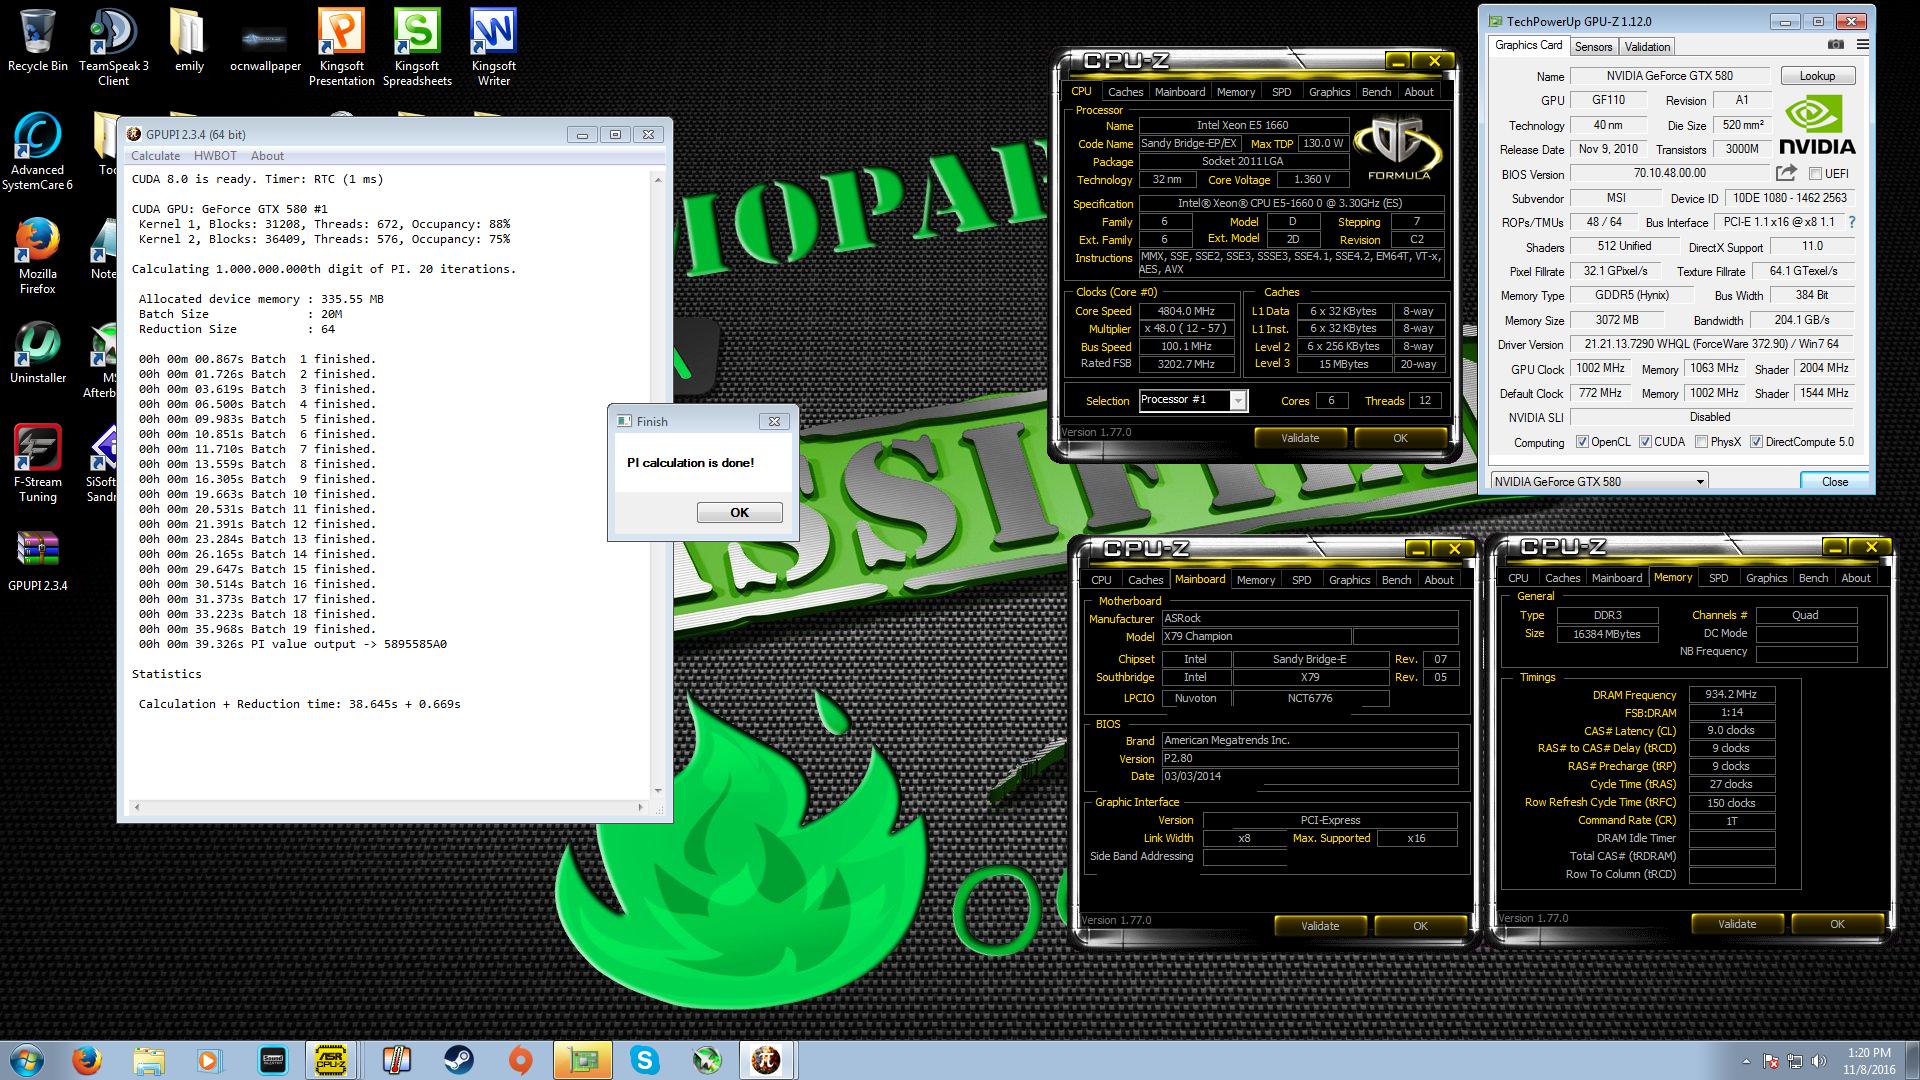Screen dimensions: 1920x1080
Task: Open the About menu in GPUPI
Action: (267, 155)
